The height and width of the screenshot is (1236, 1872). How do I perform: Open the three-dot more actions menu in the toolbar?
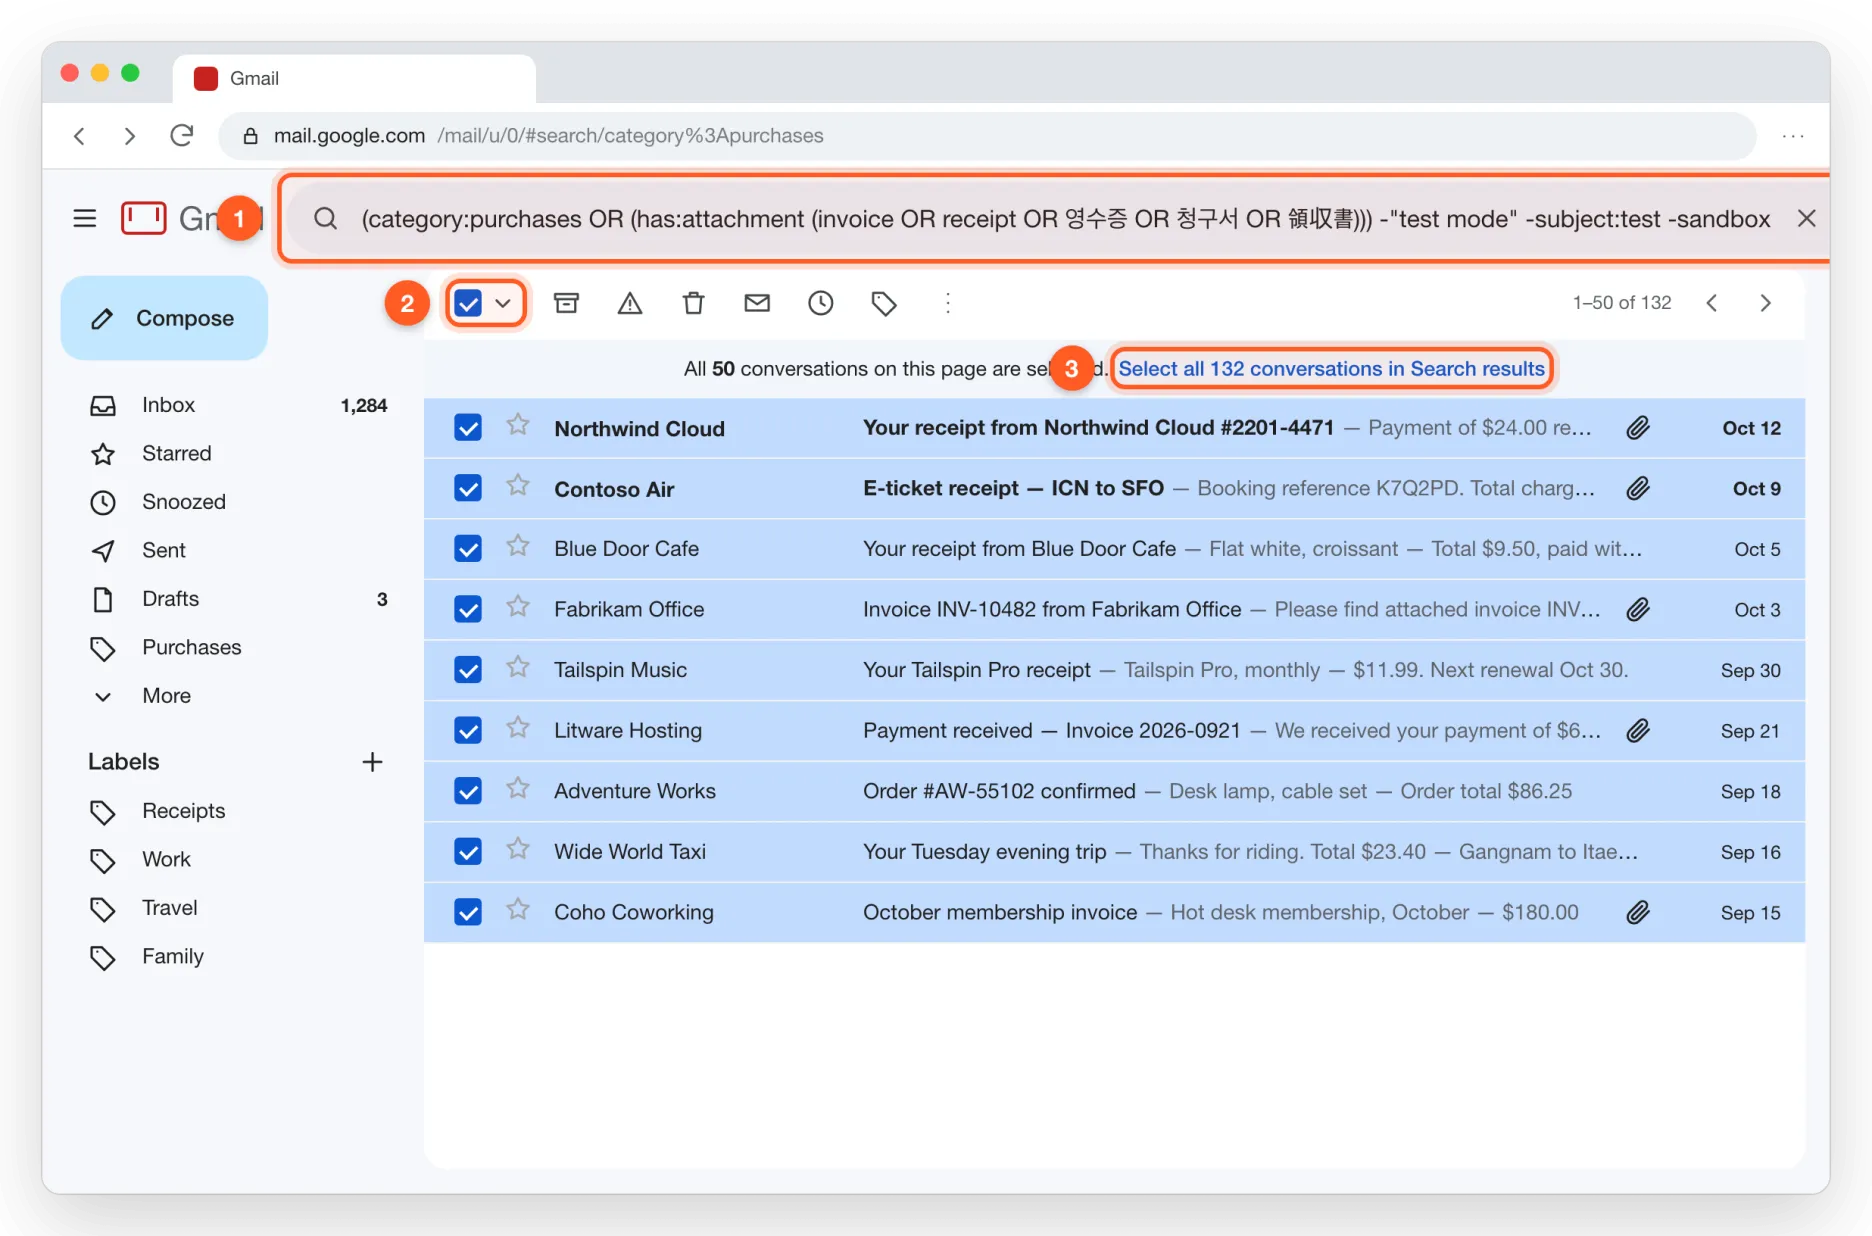(x=948, y=303)
